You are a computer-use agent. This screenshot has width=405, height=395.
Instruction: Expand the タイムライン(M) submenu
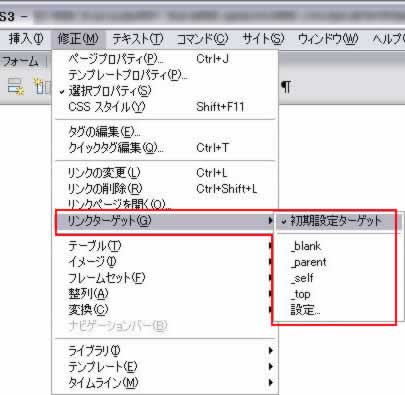click(165, 383)
